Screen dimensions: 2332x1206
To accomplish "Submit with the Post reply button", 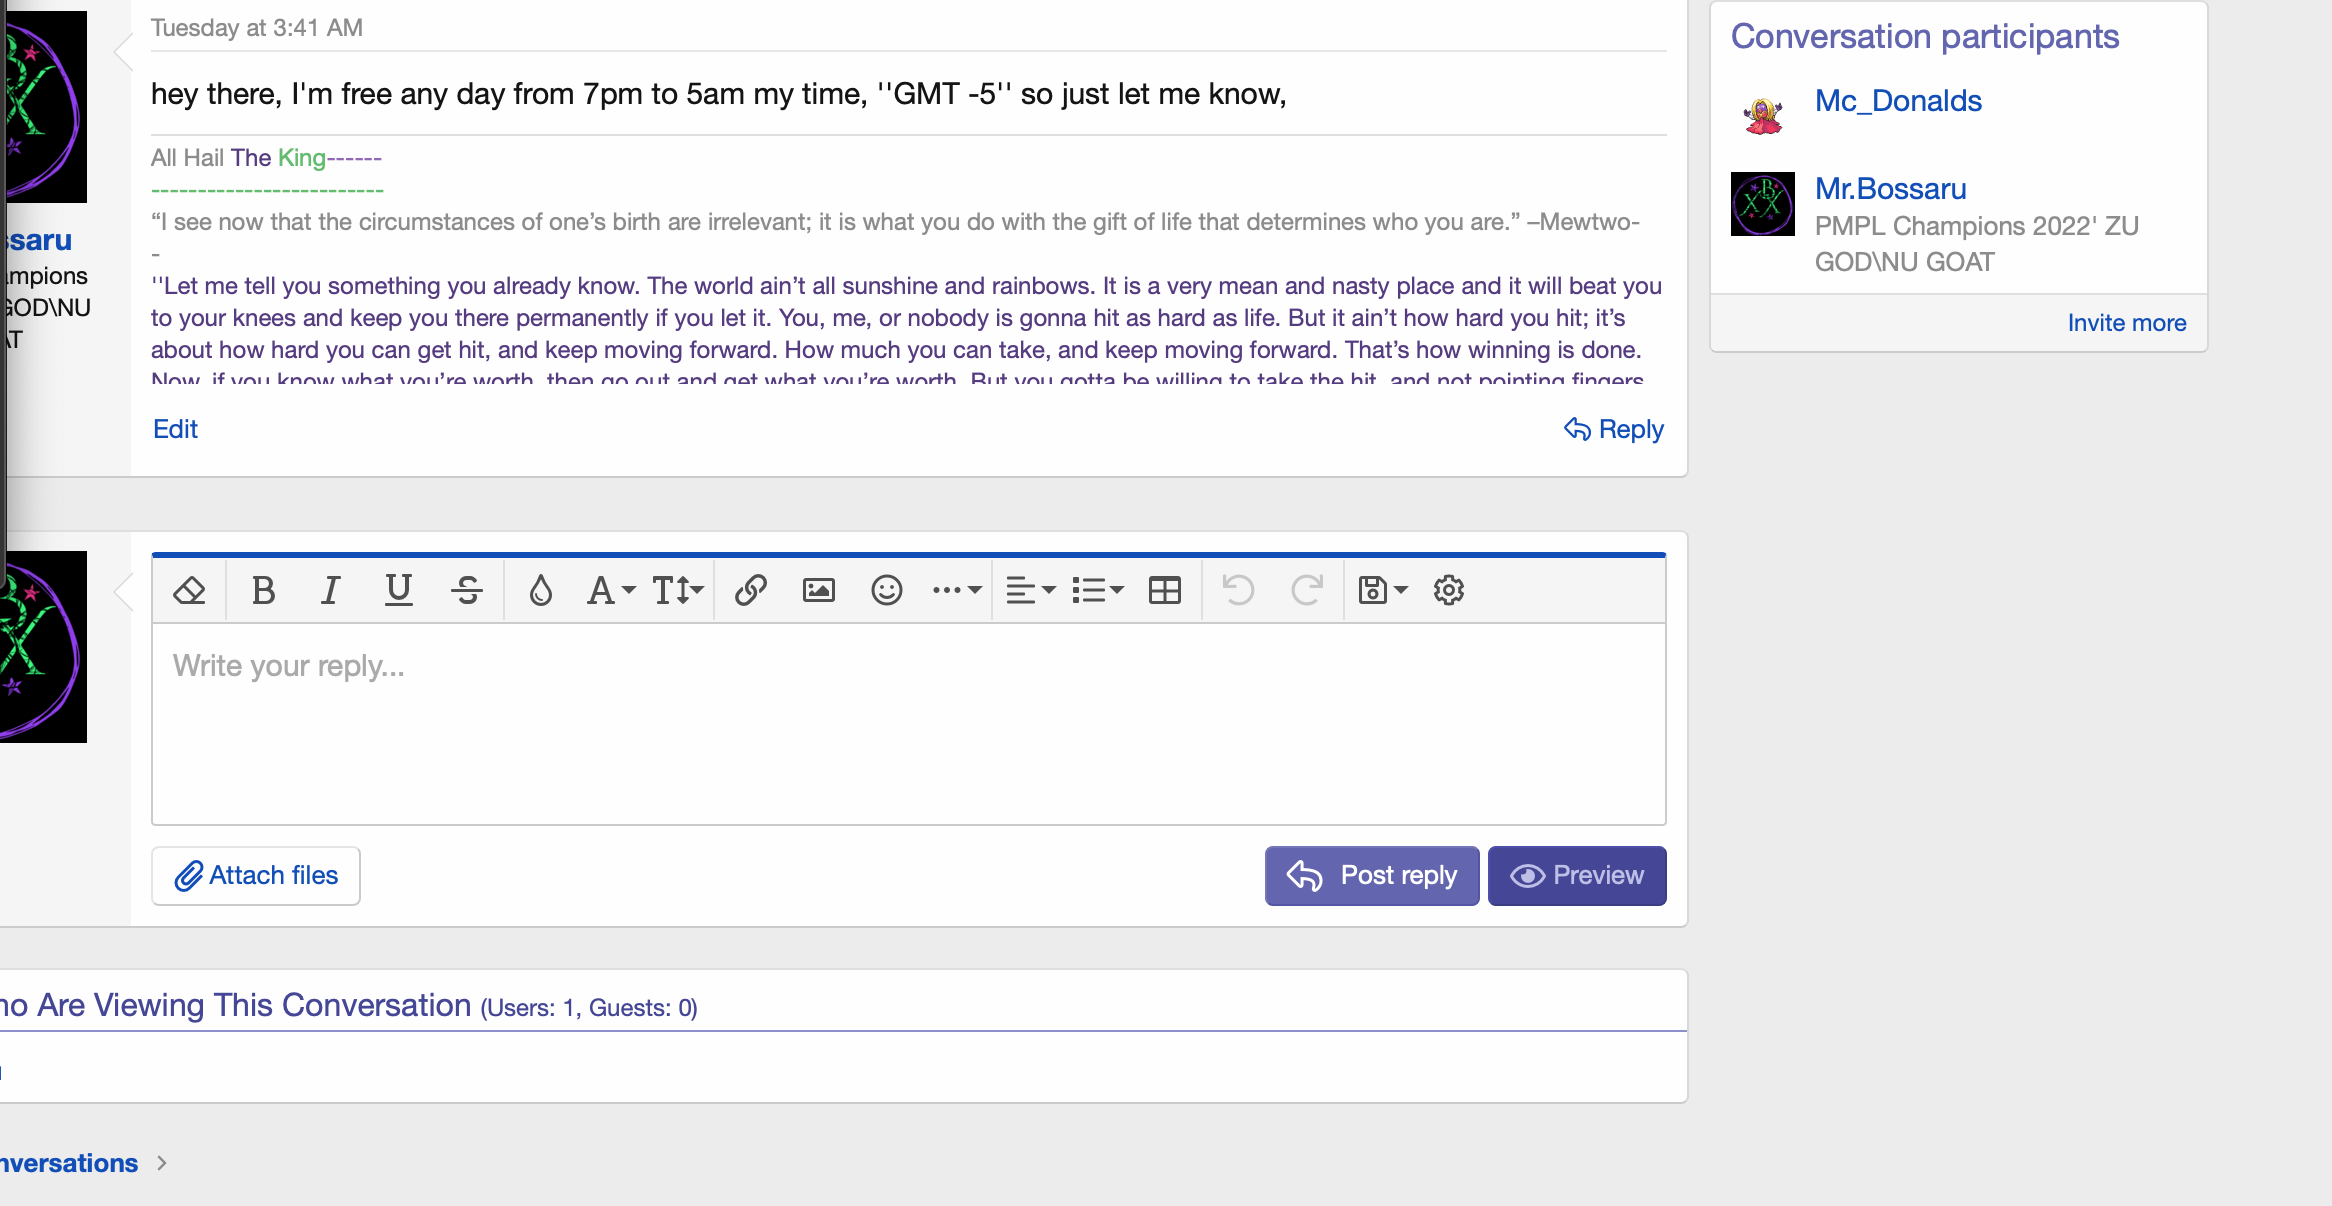I will [x=1372, y=876].
